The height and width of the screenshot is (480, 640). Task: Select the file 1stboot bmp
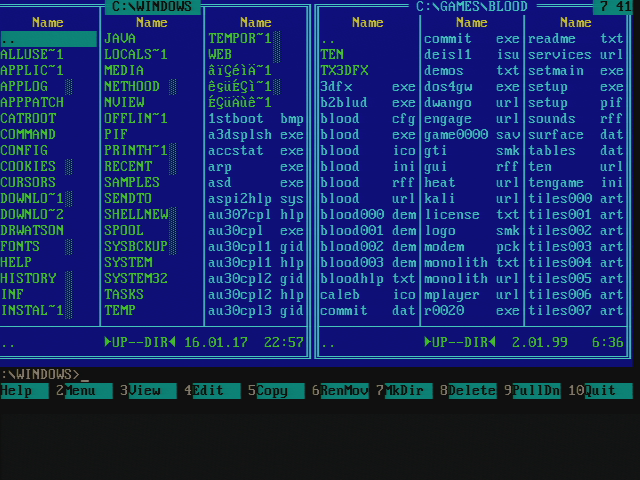coord(256,118)
